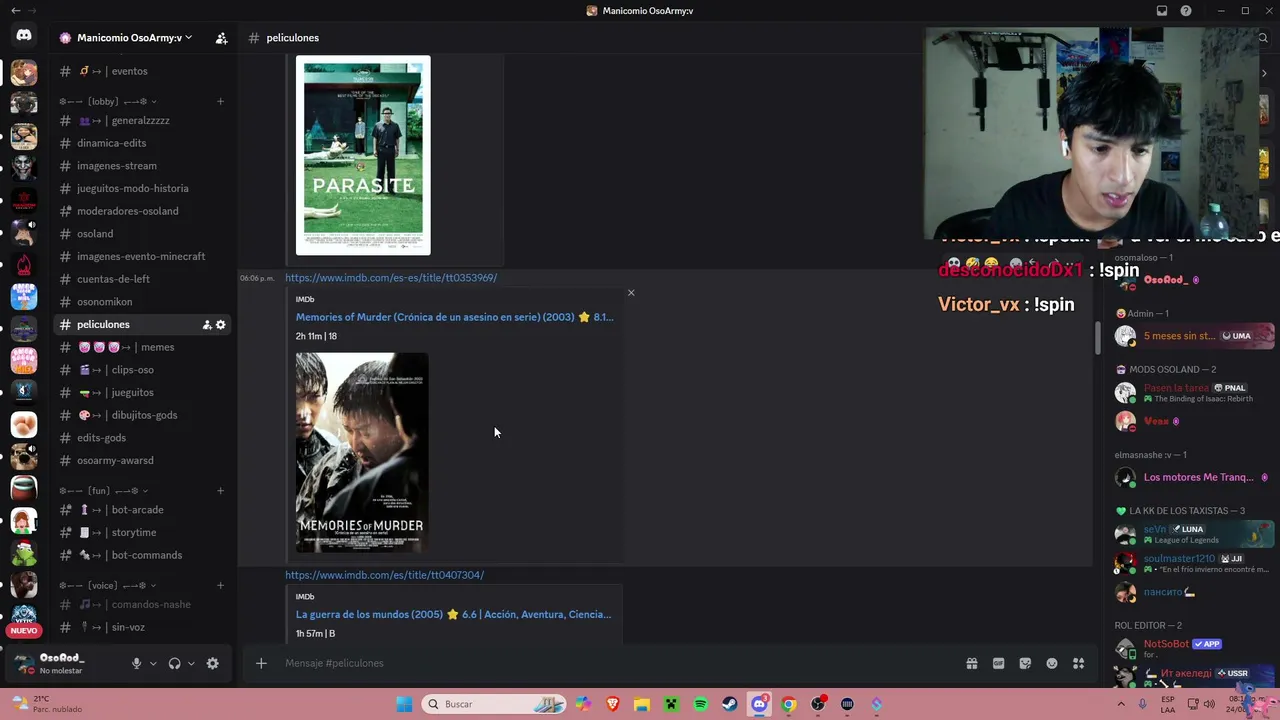1280x720 pixels.
Task: Open the apps launcher icon in message bar
Action: coord(1078,663)
